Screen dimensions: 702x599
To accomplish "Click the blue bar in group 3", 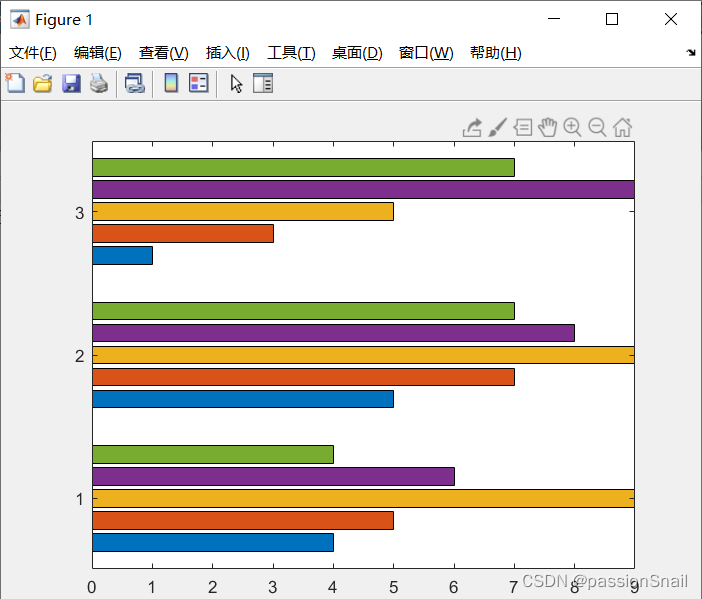I will (123, 255).
